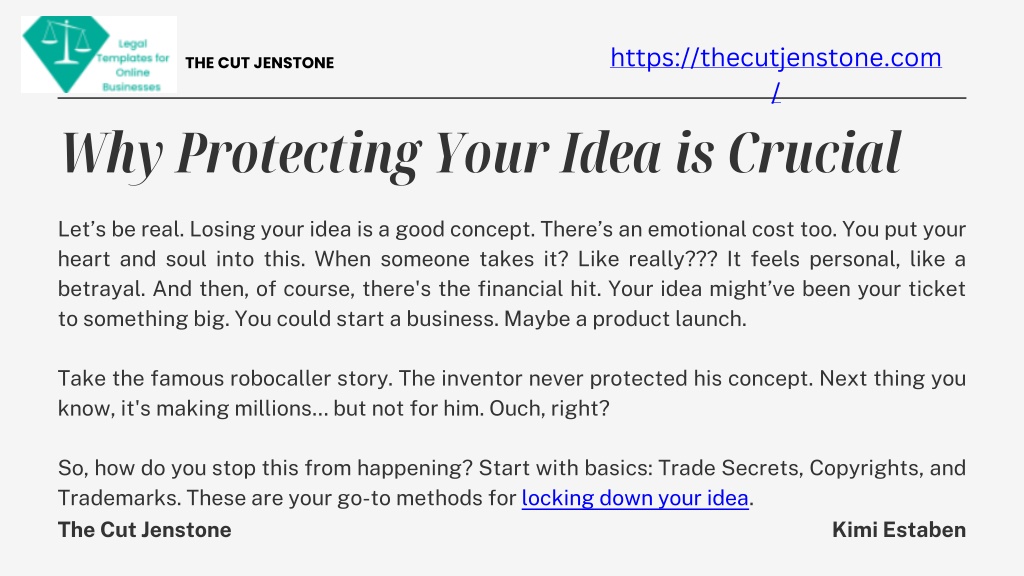Click the horizontal divider line under the header
The height and width of the screenshot is (576, 1024).
click(512, 98)
